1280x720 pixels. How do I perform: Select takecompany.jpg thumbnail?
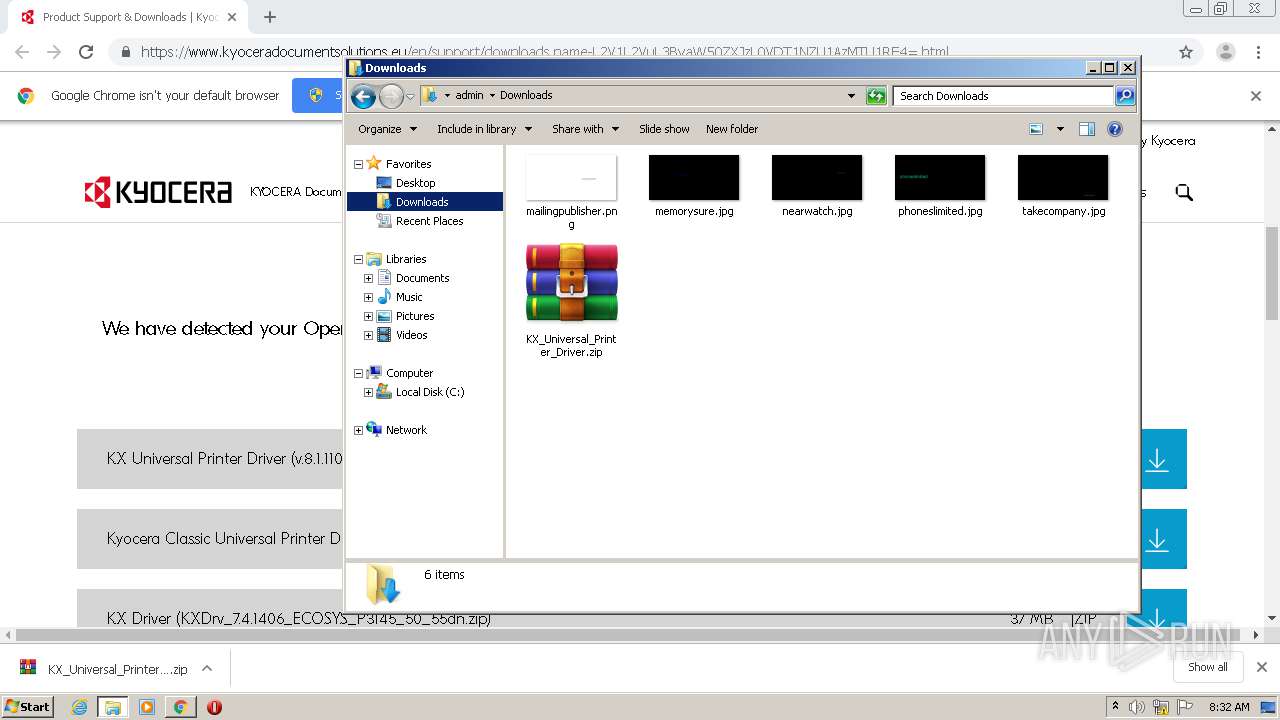[x=1063, y=178]
